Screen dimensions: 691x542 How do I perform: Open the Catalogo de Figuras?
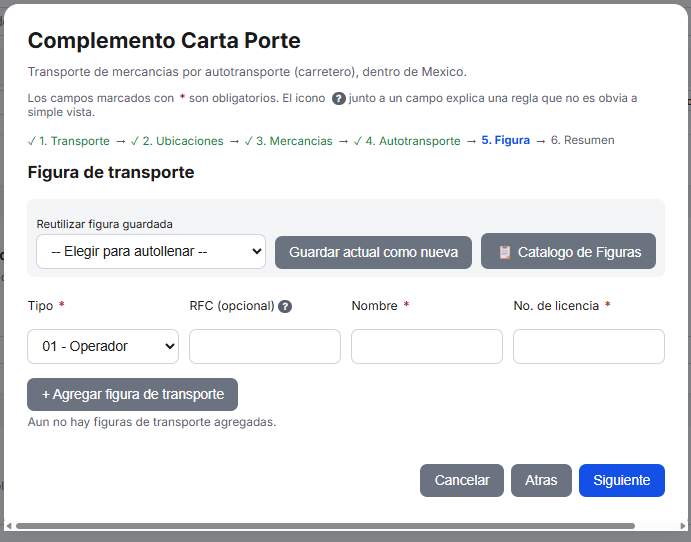tap(568, 251)
